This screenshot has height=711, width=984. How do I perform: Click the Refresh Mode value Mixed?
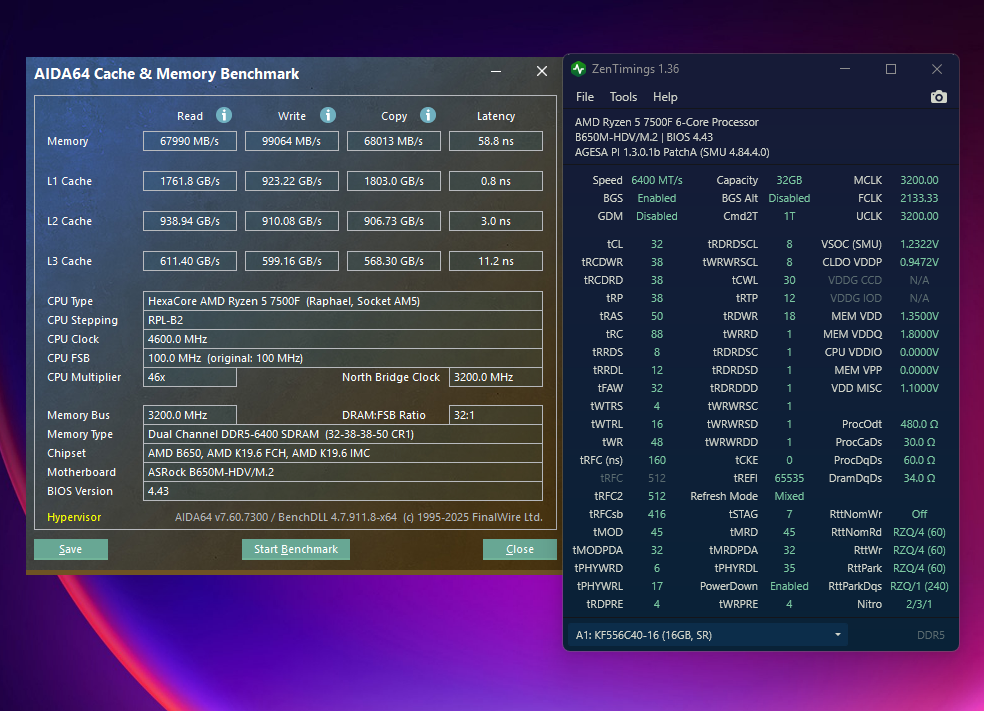789,496
